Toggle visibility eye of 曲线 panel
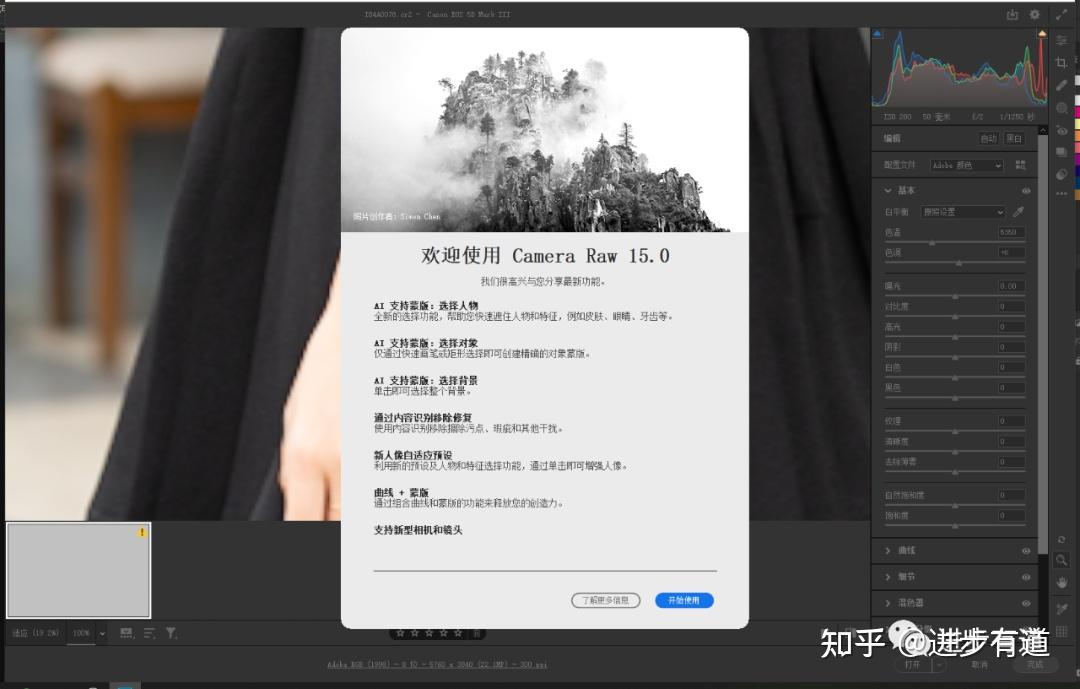The height and width of the screenshot is (689, 1080). [1026, 551]
